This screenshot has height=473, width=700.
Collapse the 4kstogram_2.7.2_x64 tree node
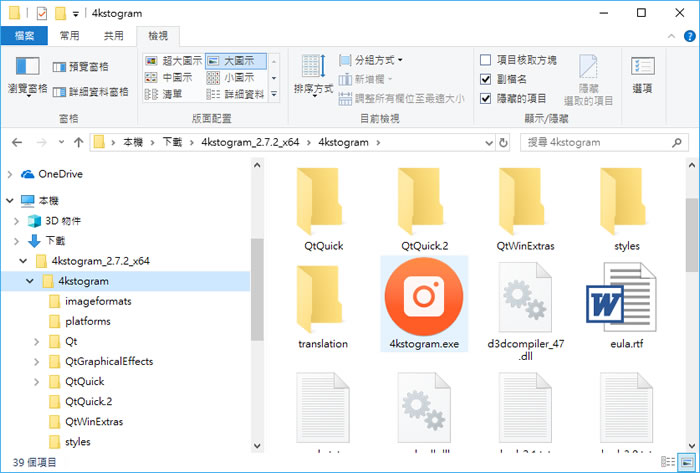point(23,261)
